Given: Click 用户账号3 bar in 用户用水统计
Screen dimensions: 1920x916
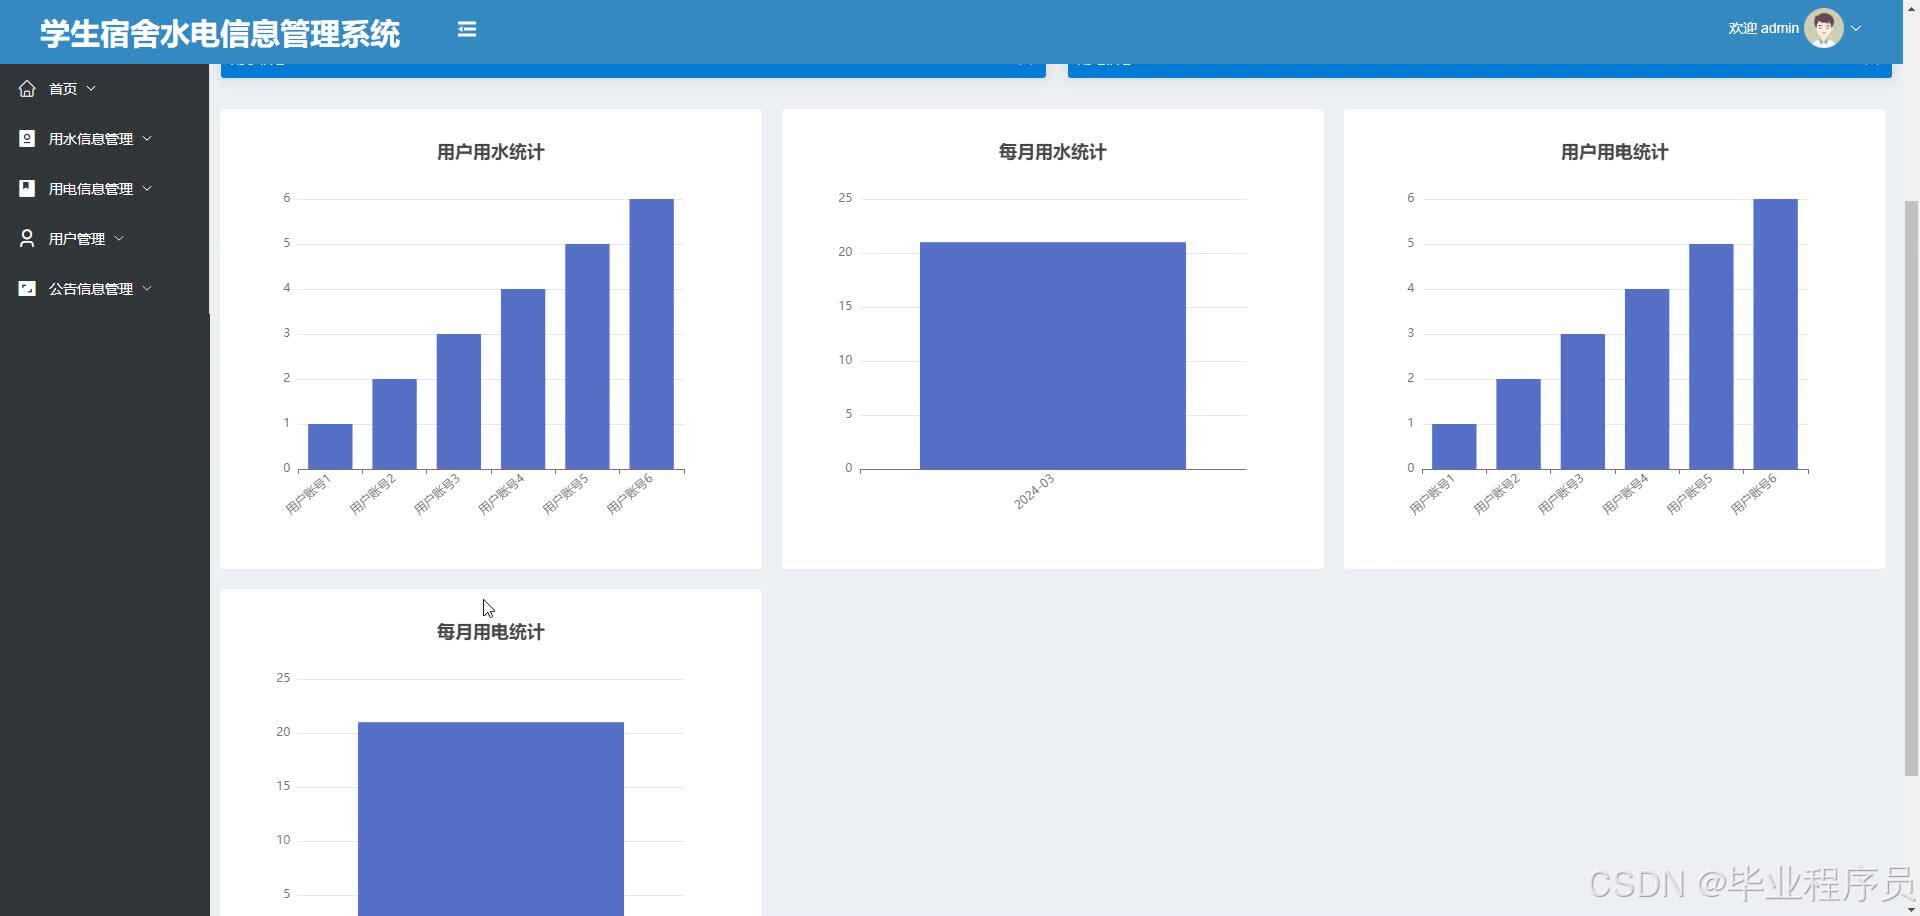Looking at the screenshot, I should pos(459,402).
